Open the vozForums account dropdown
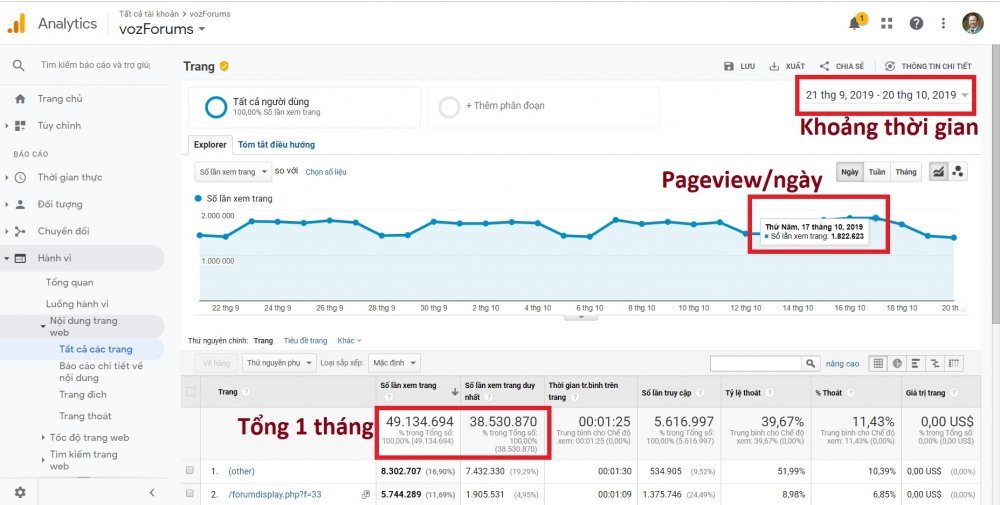This screenshot has width=1000, height=505. click(x=162, y=29)
